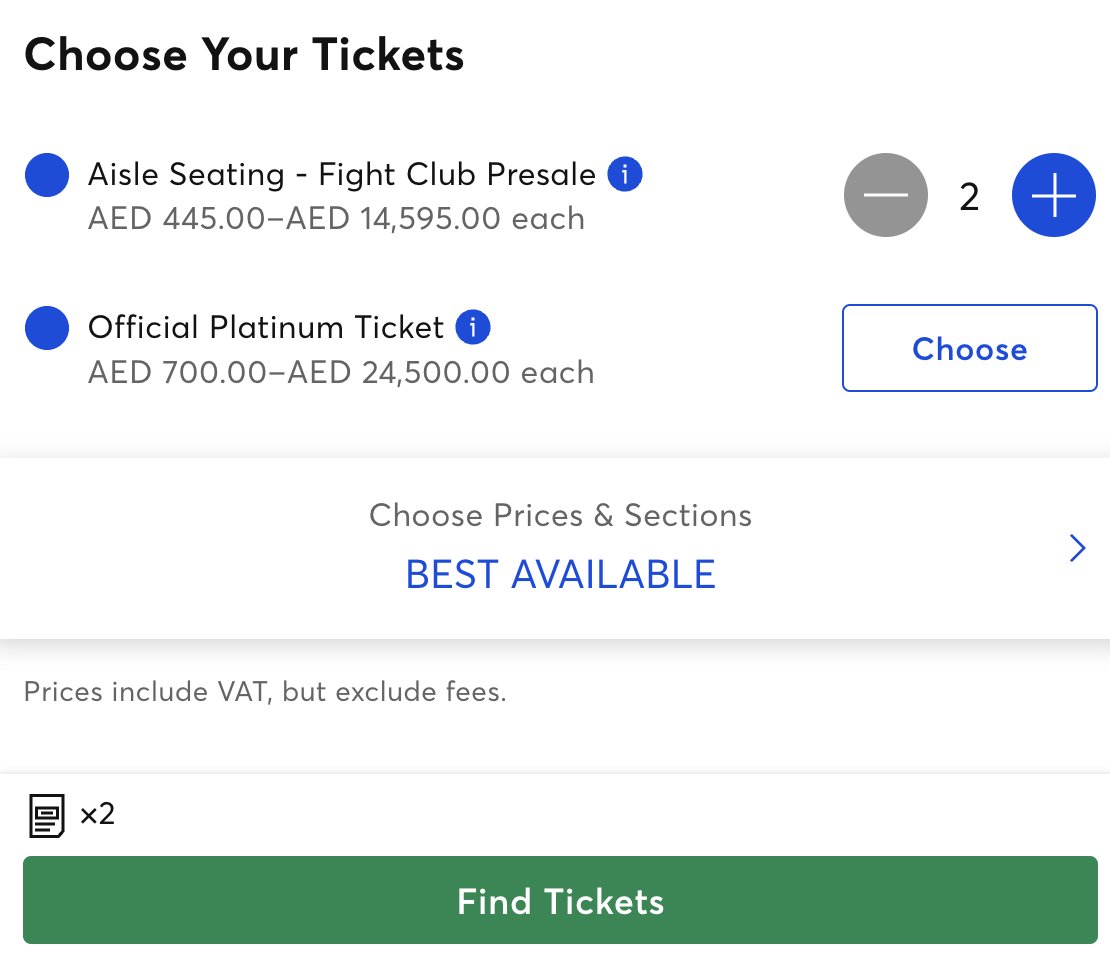
Task: Select the Aisle Seating - Fight Club Presale label
Action: (342, 175)
